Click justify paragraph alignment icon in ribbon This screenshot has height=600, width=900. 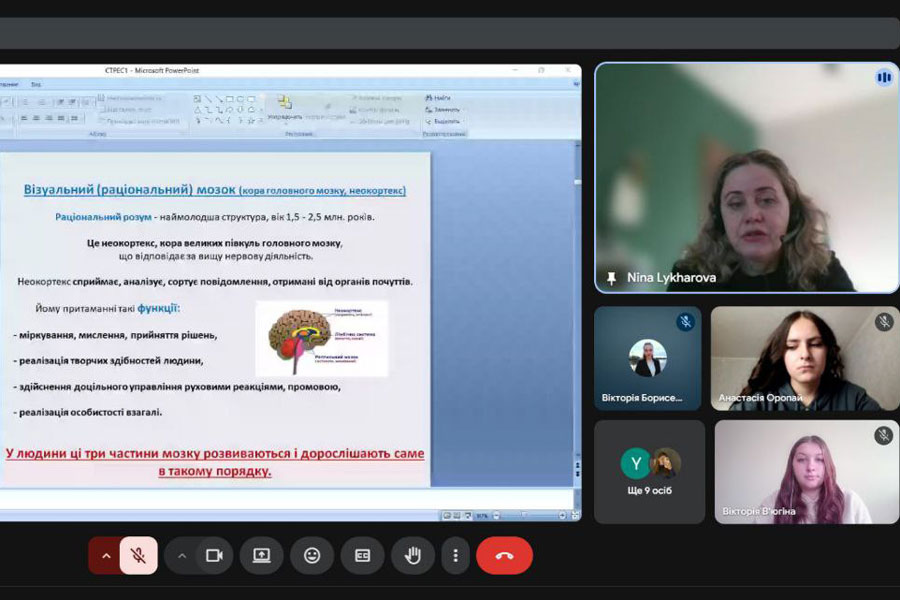click(61, 118)
